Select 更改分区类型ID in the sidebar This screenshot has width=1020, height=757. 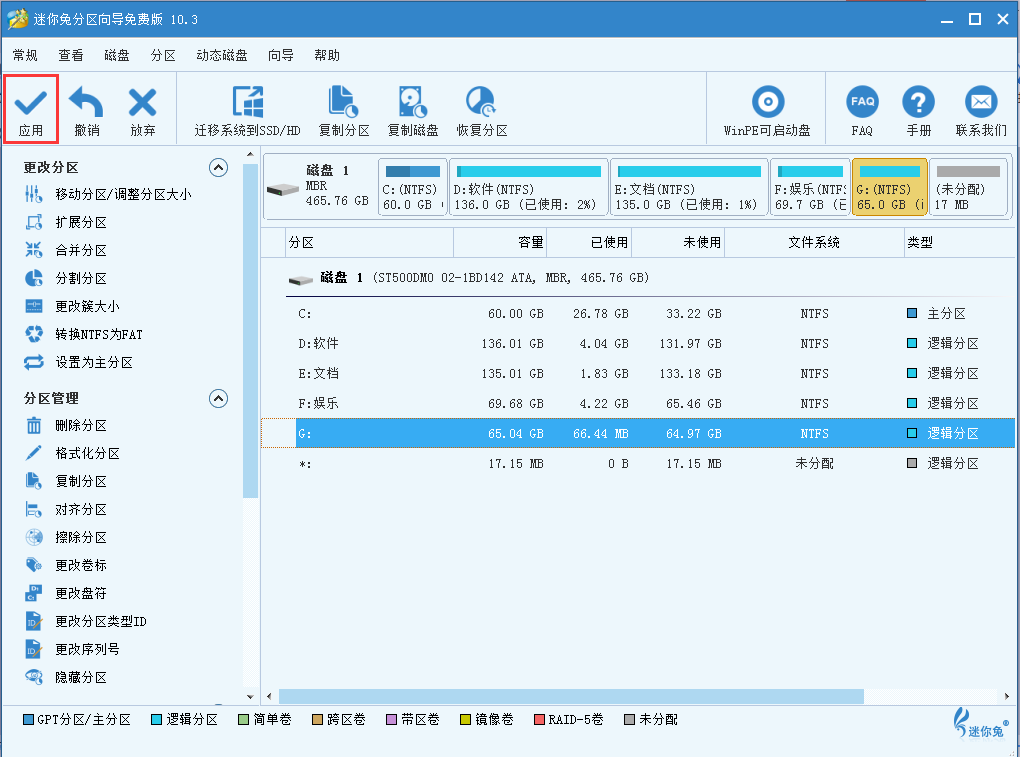tap(85, 621)
